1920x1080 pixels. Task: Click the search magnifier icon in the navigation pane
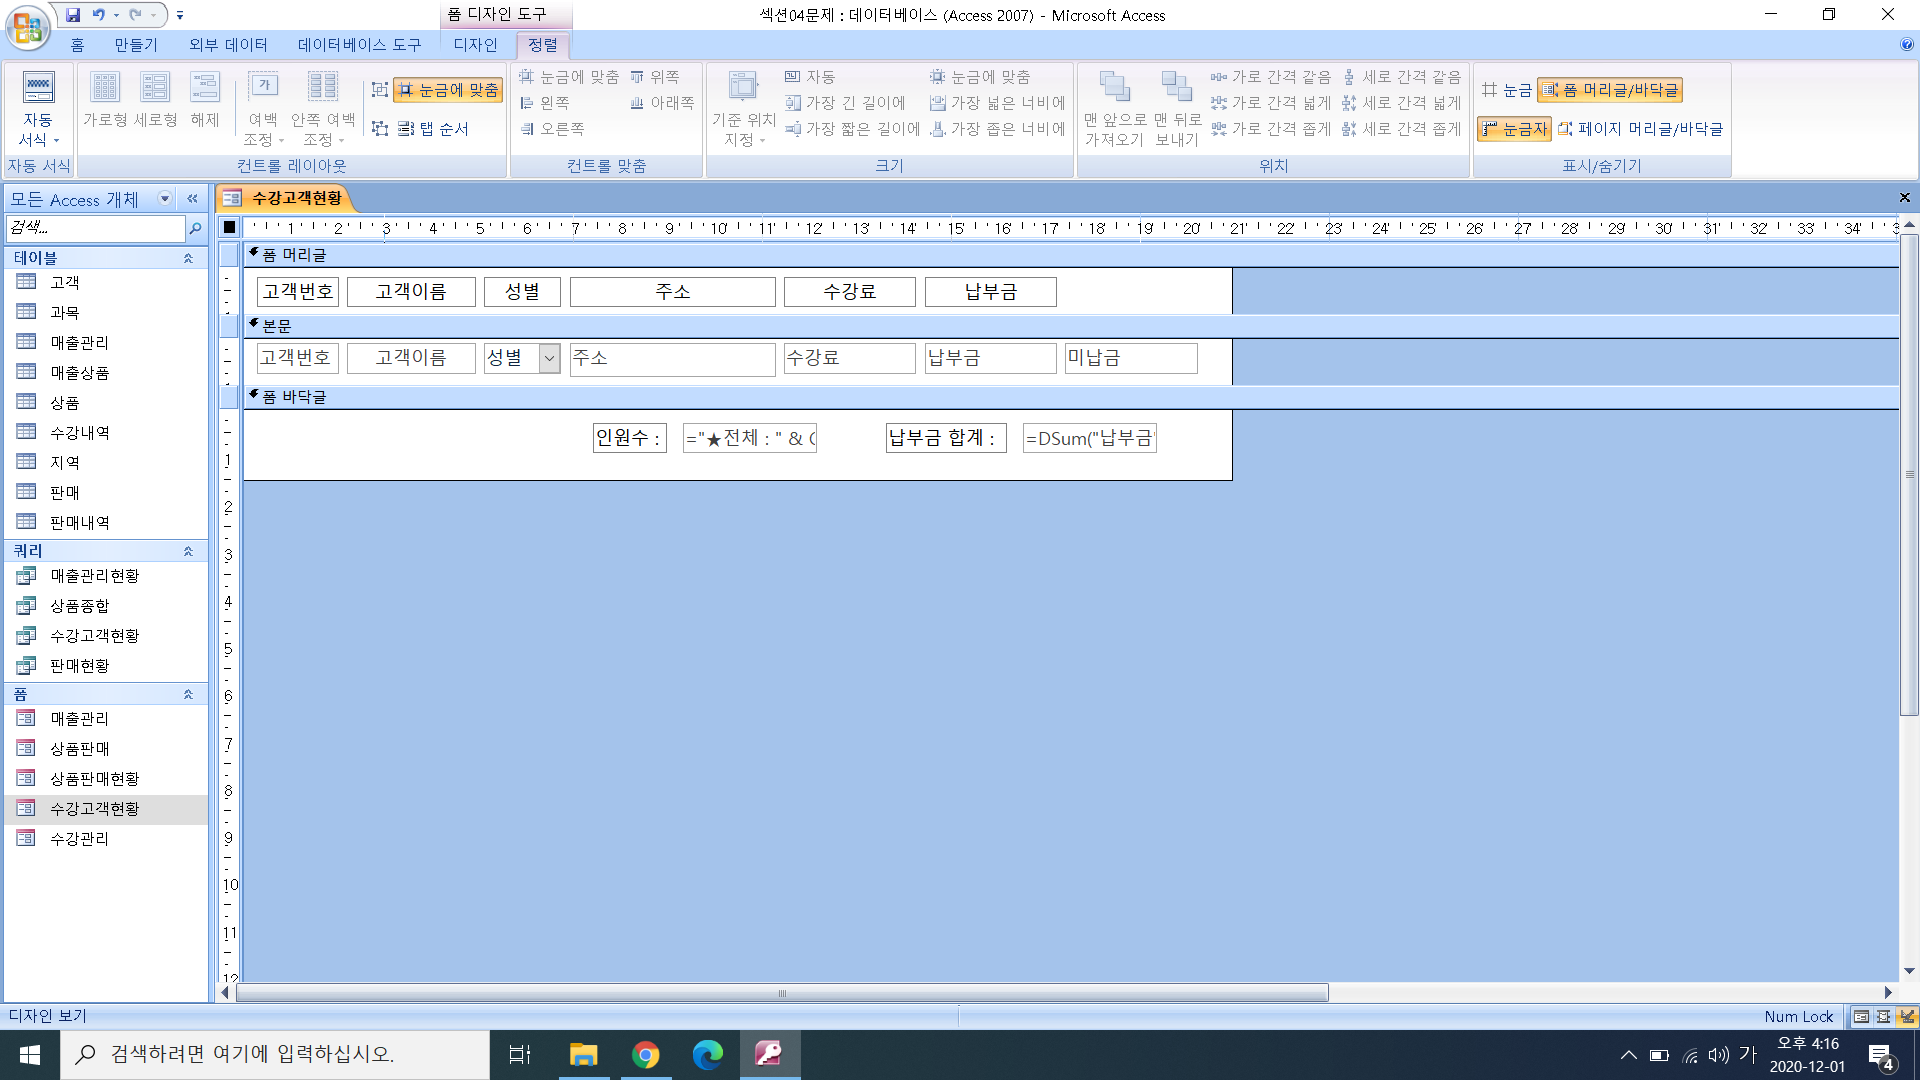pos(195,229)
